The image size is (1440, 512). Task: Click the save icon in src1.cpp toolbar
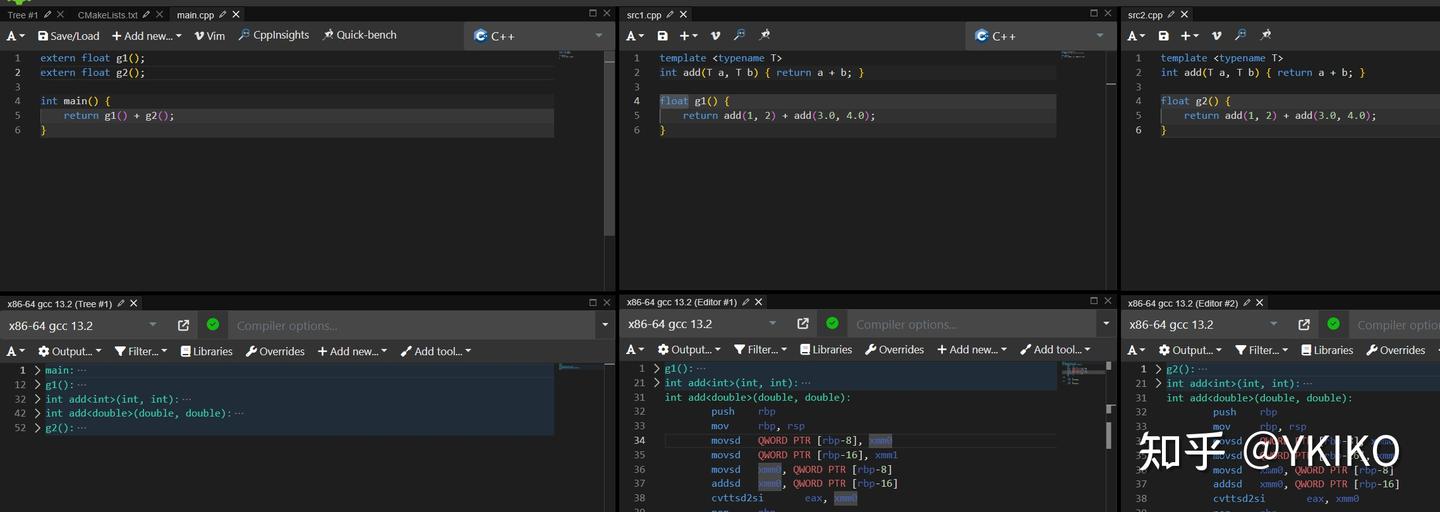point(662,36)
